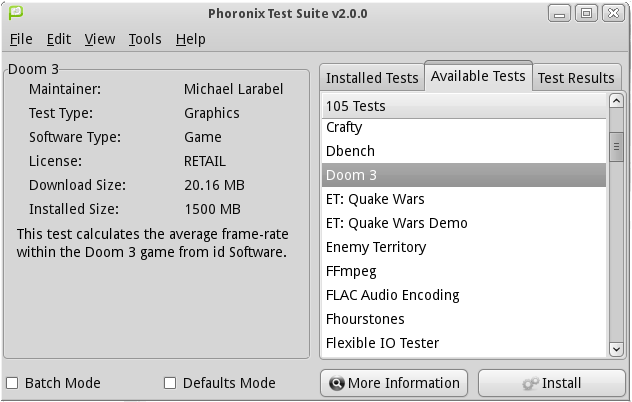
Task: Switch to the Installed Tests tab
Action: click(372, 77)
